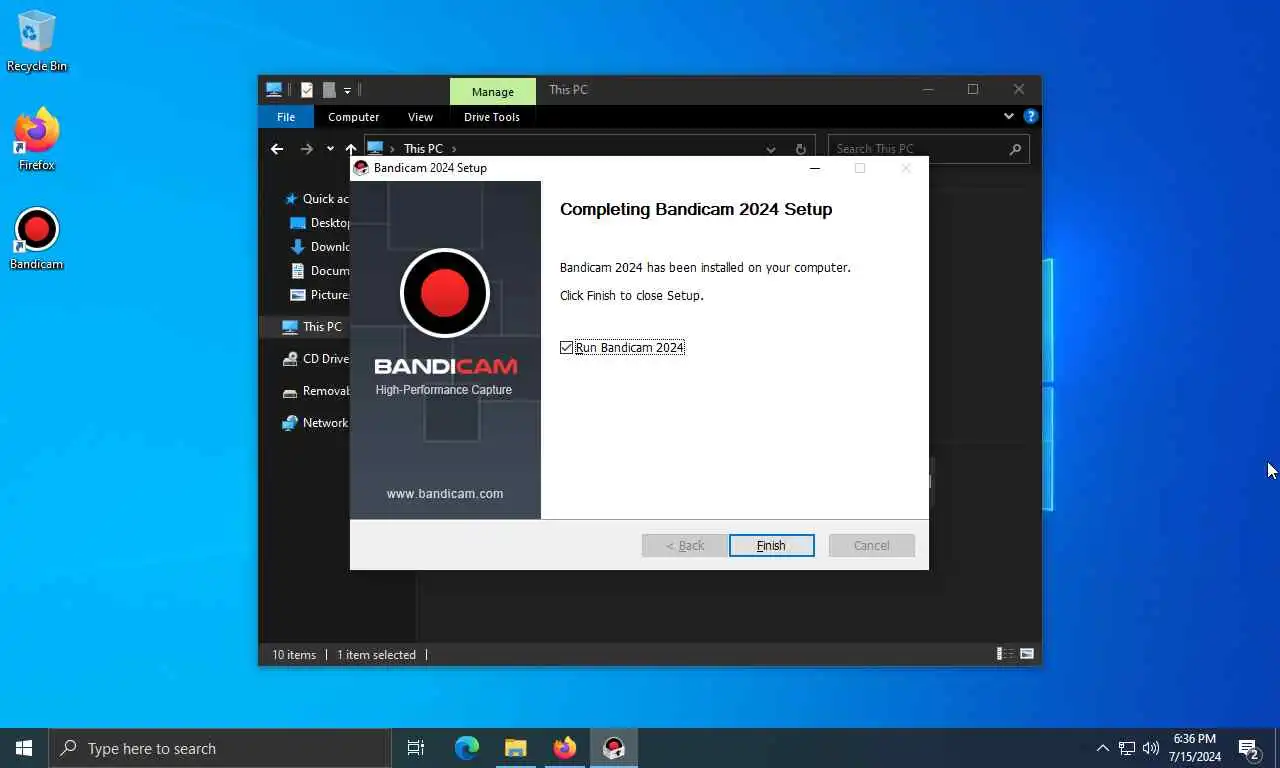Image resolution: width=1280 pixels, height=768 pixels.
Task: Open File Explorer from taskbar
Action: 516,748
